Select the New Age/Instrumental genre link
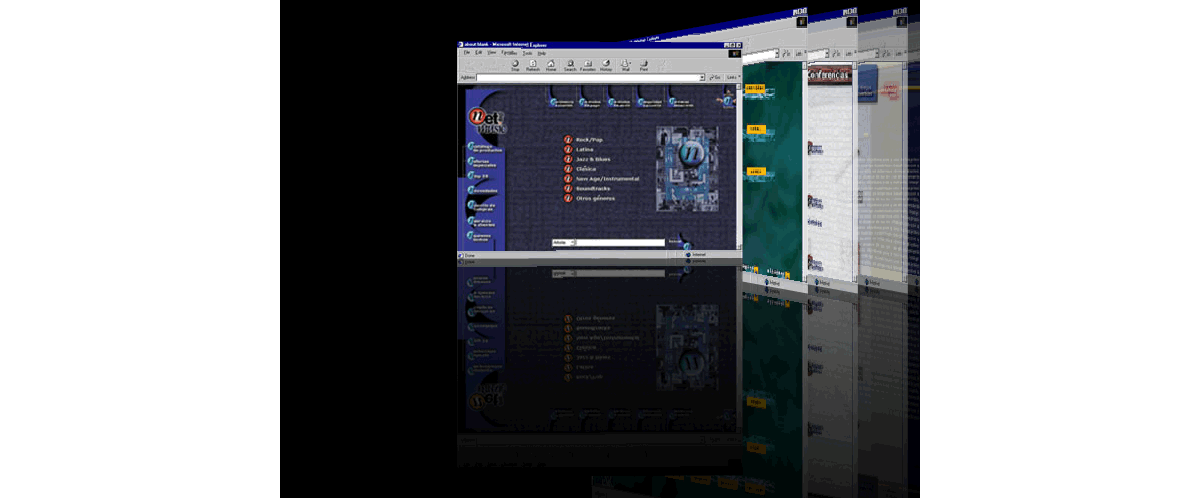This screenshot has height=500, width=1200. pos(607,179)
